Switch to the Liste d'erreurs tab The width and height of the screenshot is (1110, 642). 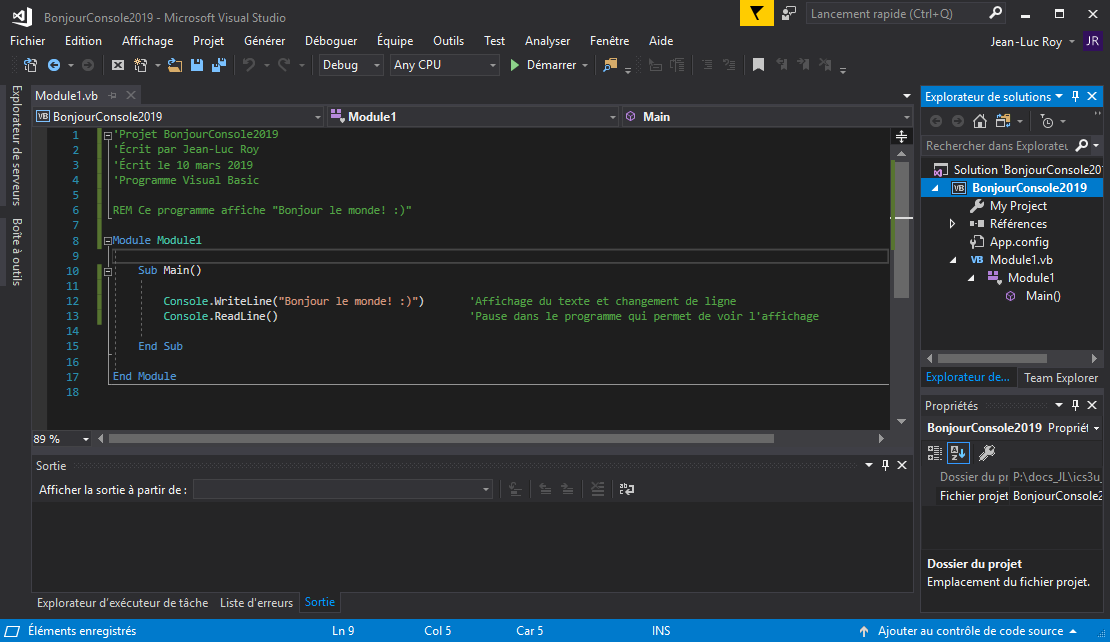256,602
